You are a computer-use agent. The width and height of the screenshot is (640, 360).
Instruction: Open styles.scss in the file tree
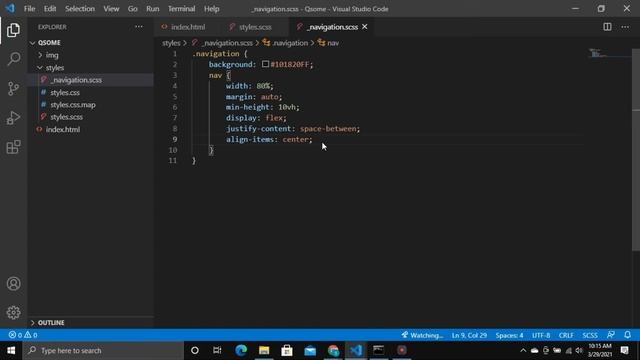67,117
